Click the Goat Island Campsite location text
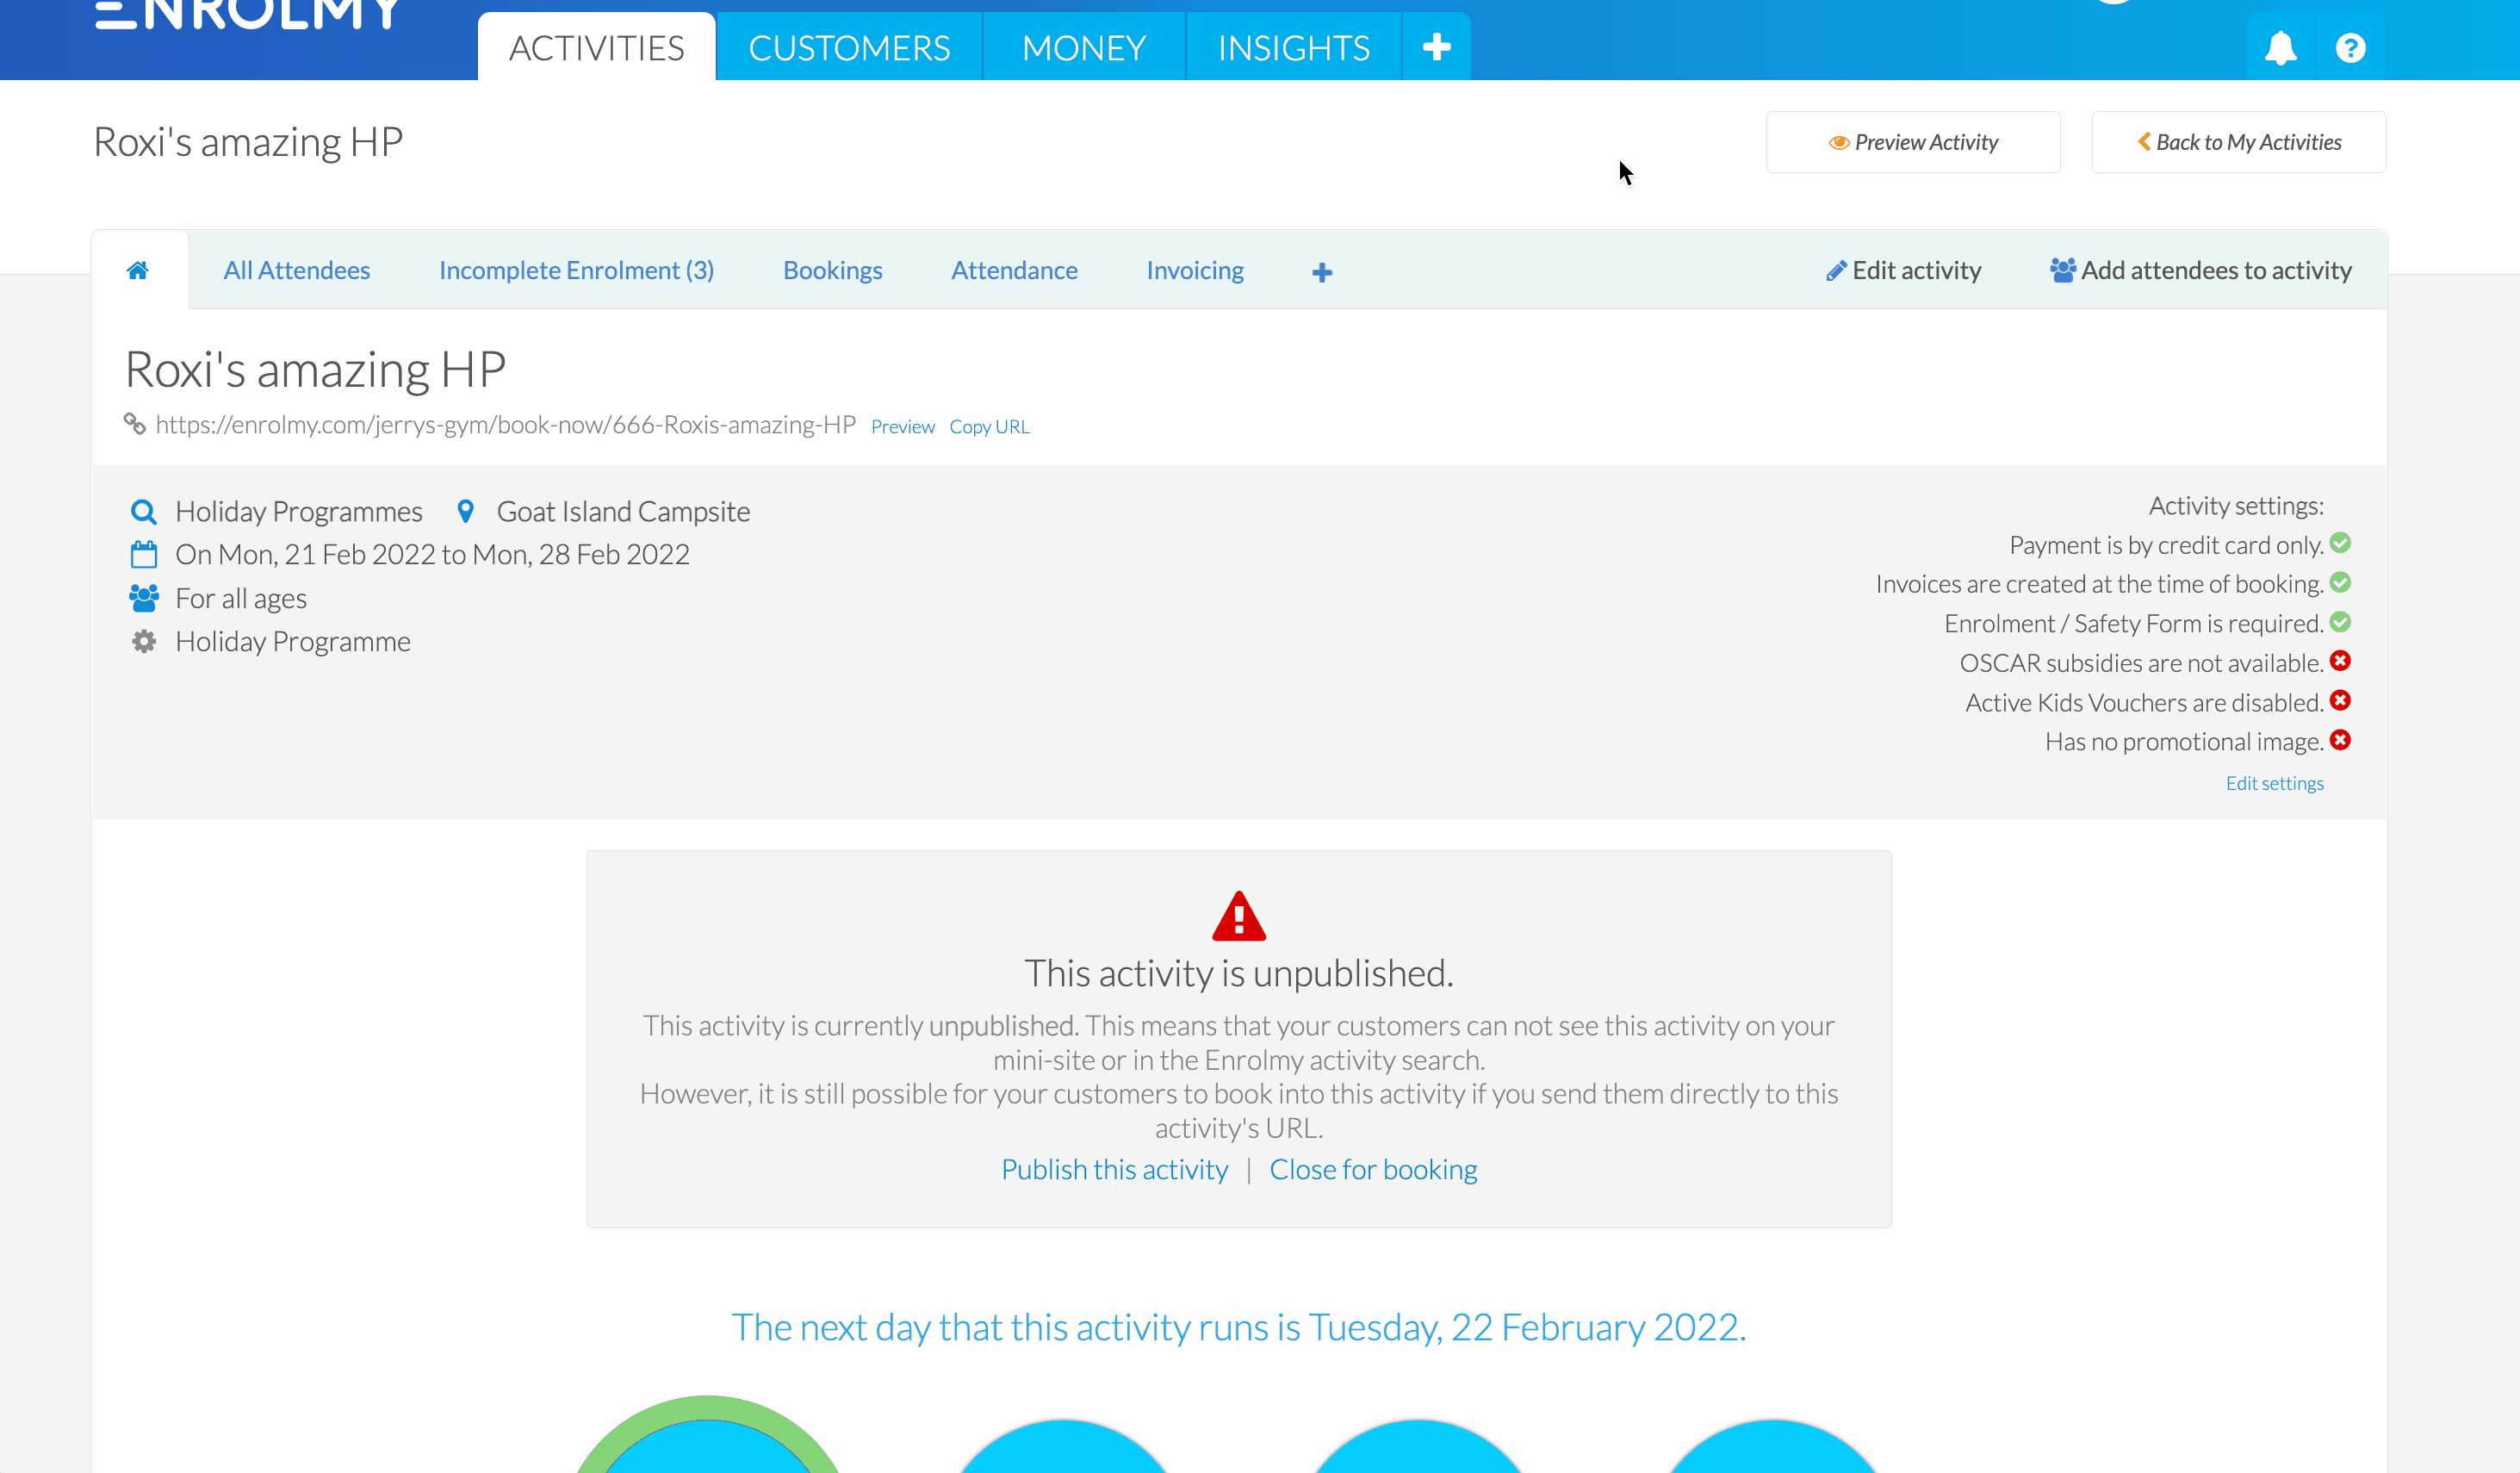 (x=623, y=512)
